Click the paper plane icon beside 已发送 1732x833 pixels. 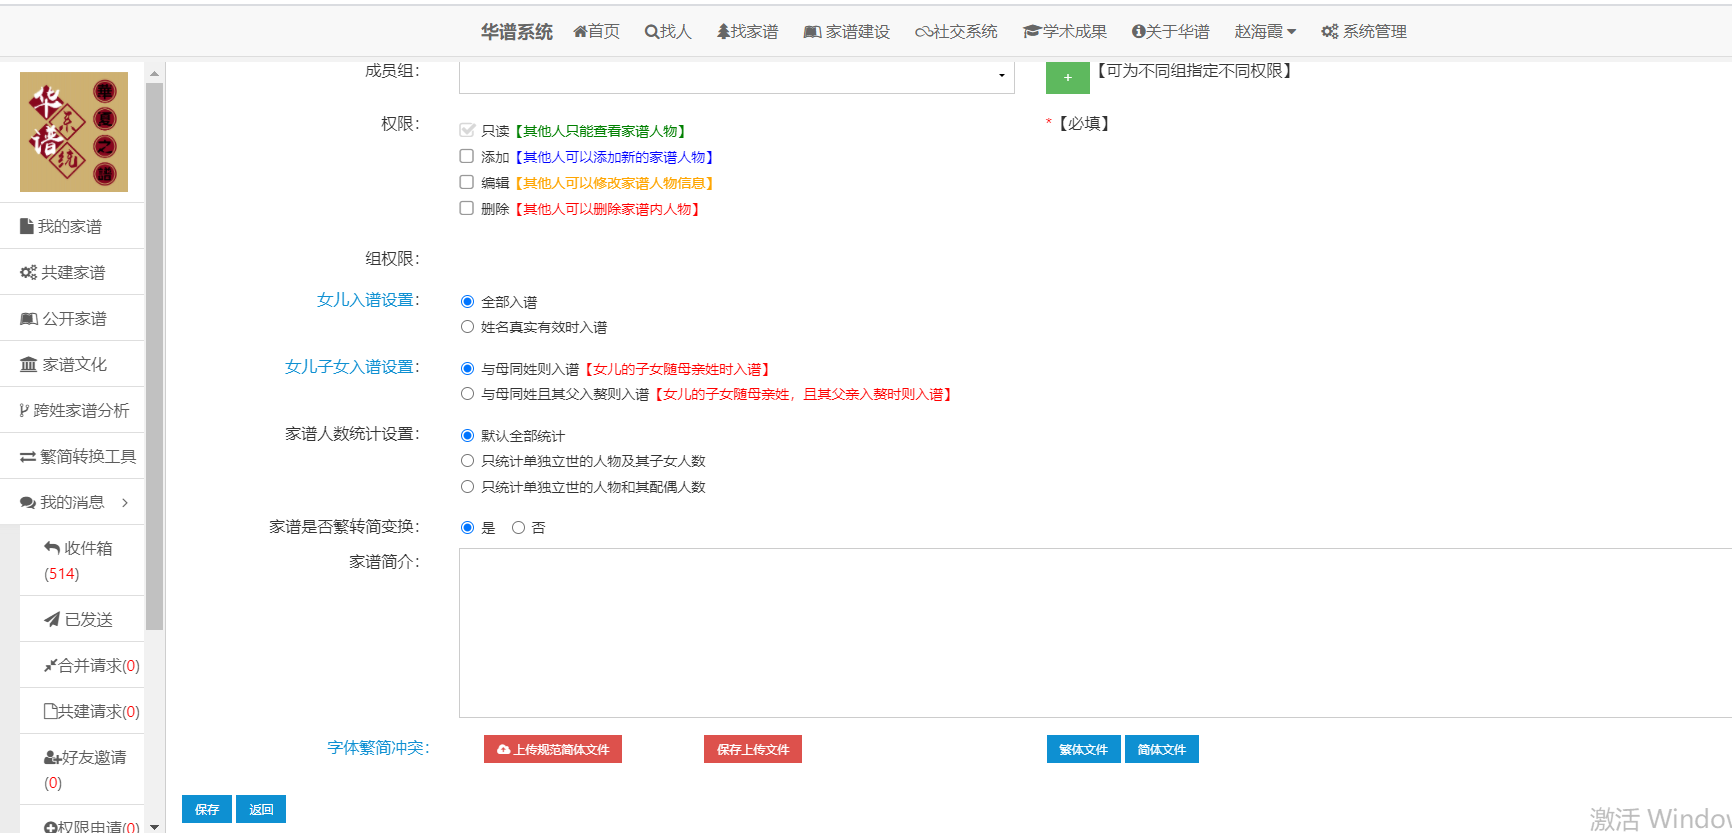point(52,620)
